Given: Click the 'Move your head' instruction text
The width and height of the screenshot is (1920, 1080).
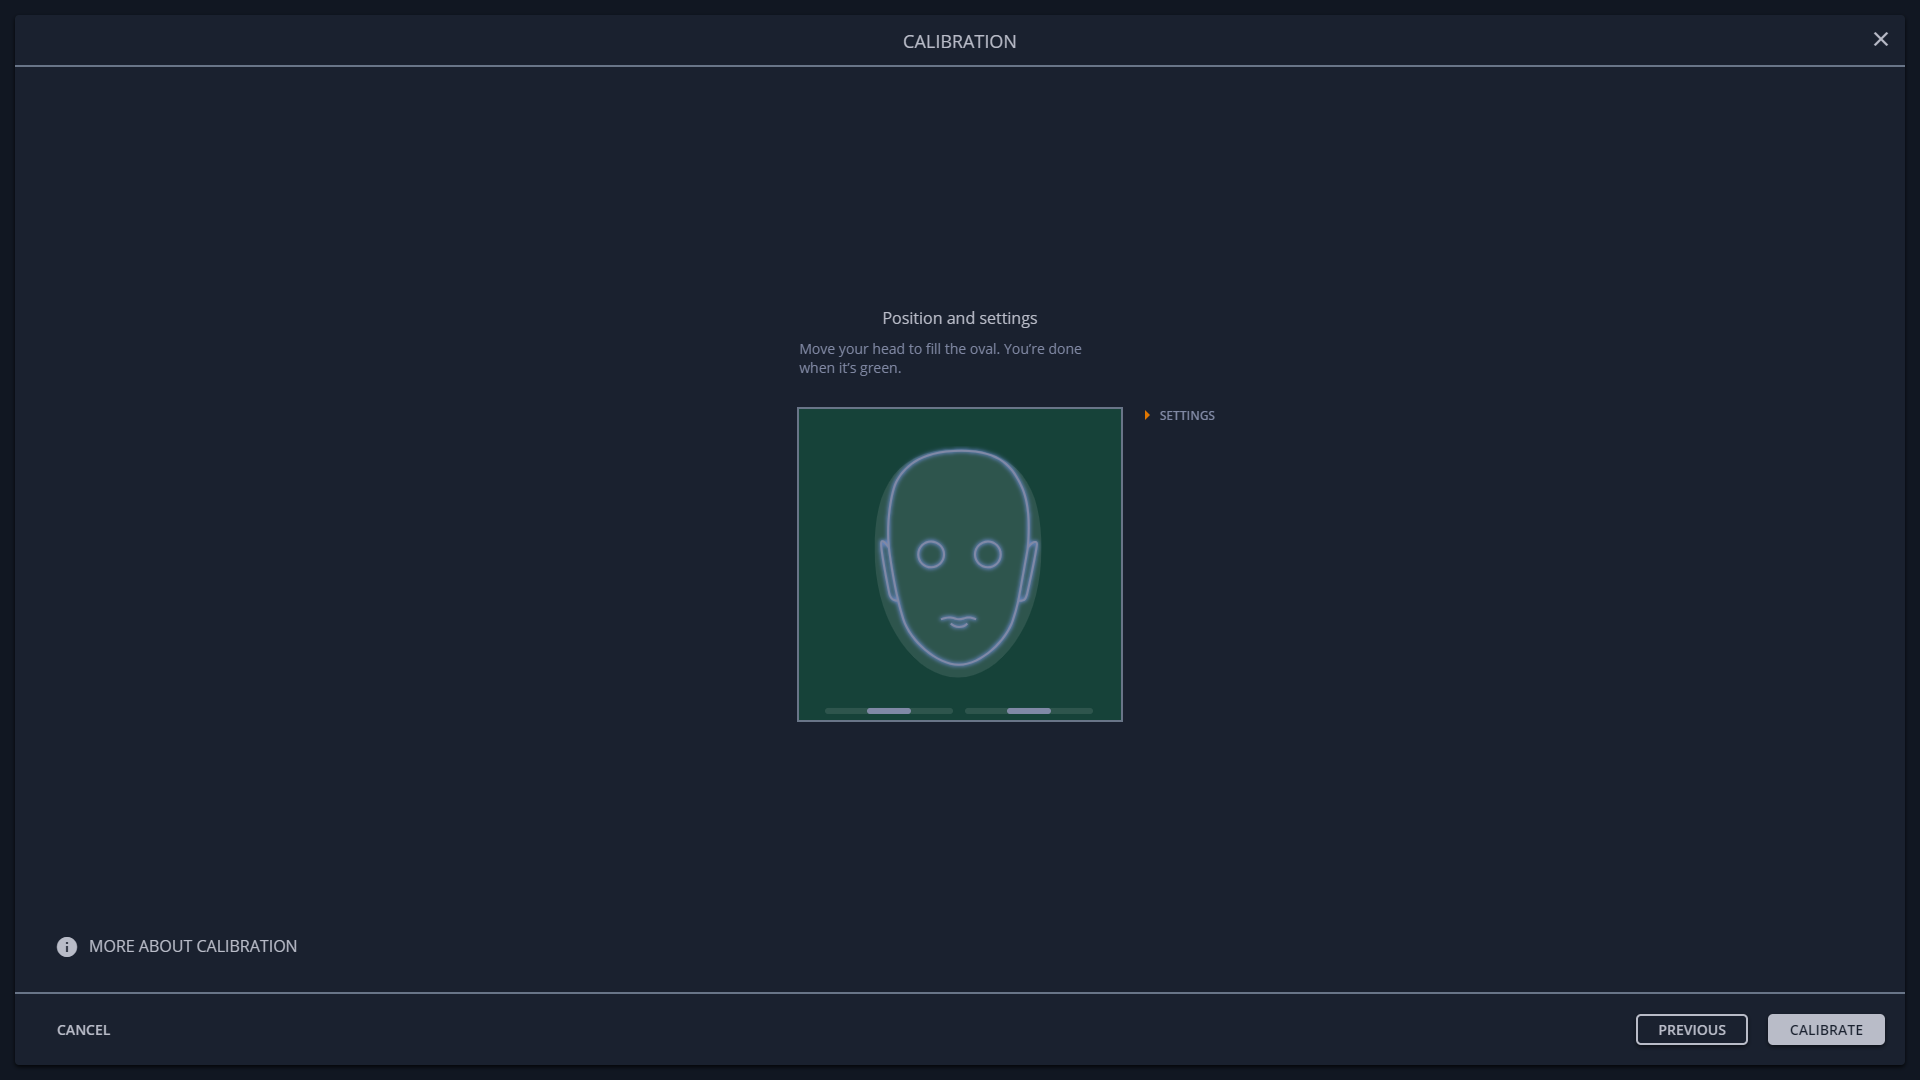Looking at the screenshot, I should click(x=939, y=359).
